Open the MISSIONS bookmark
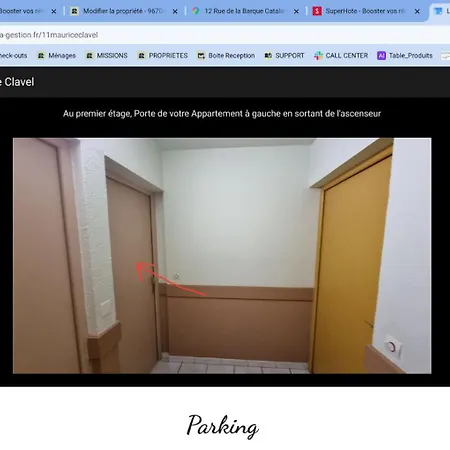Image resolution: width=450 pixels, height=450 pixels. pos(107,56)
